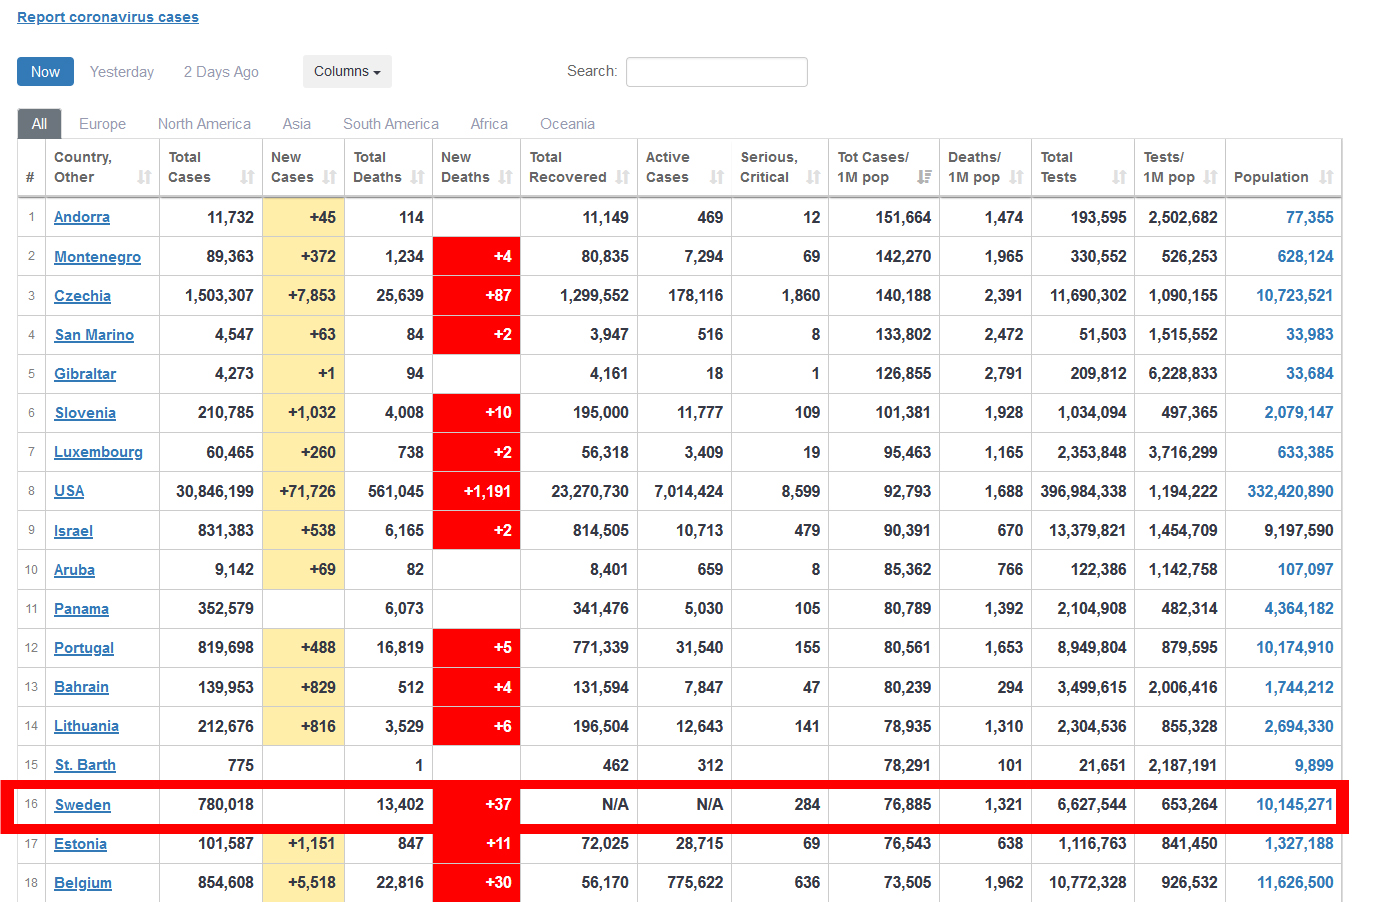Image resolution: width=1381 pixels, height=902 pixels.
Task: Open the Lithuania country link
Action: point(86,726)
